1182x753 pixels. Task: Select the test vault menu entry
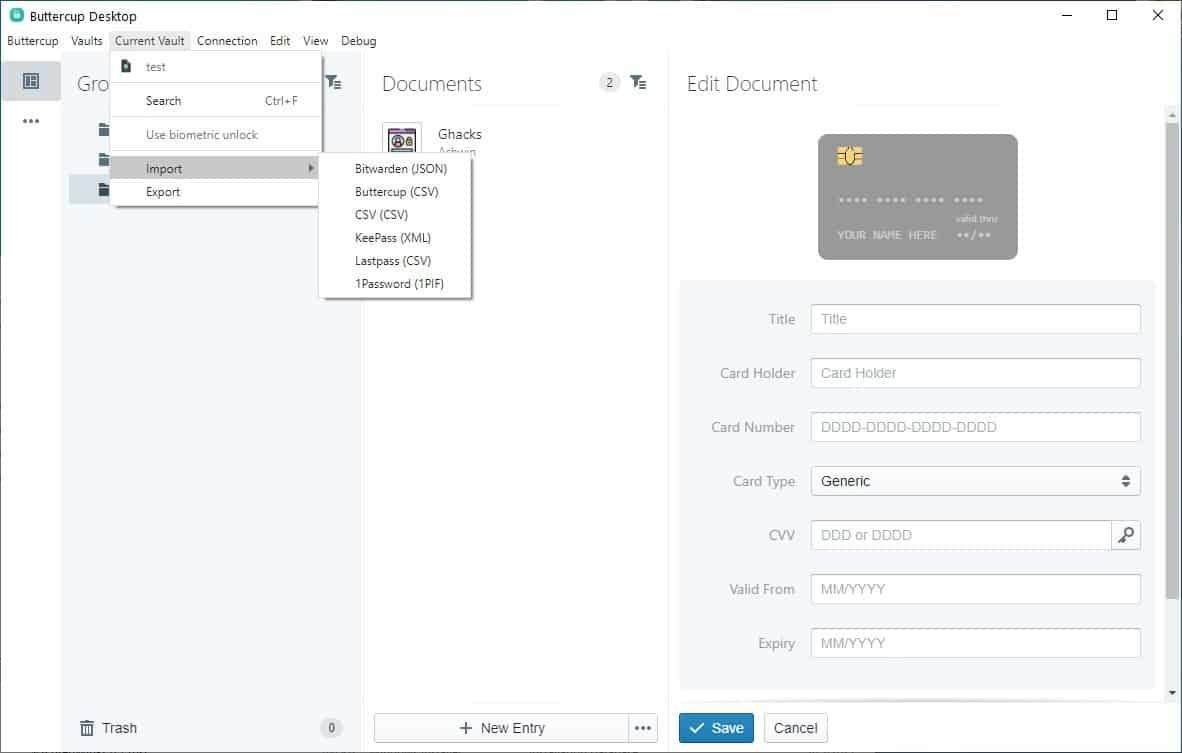click(216, 66)
